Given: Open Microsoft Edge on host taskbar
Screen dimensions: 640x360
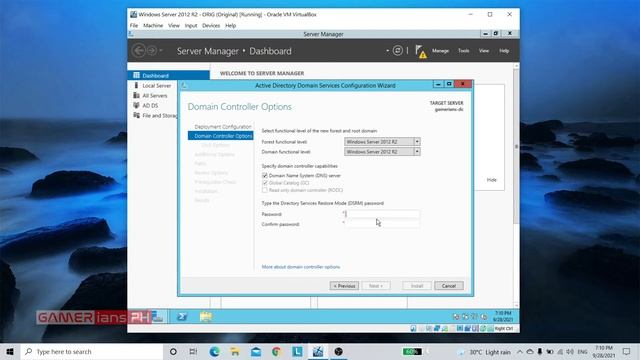Looking at the screenshot, I should (x=214, y=351).
